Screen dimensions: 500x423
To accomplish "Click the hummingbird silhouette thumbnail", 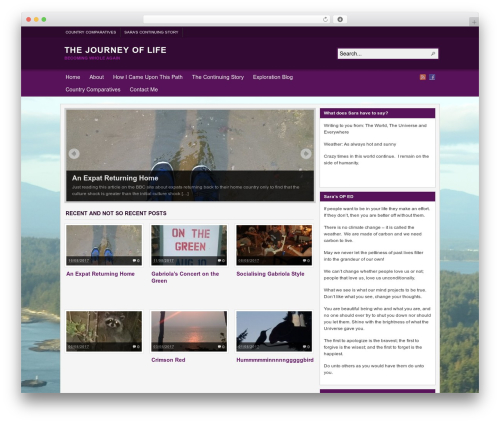I will (274, 331).
